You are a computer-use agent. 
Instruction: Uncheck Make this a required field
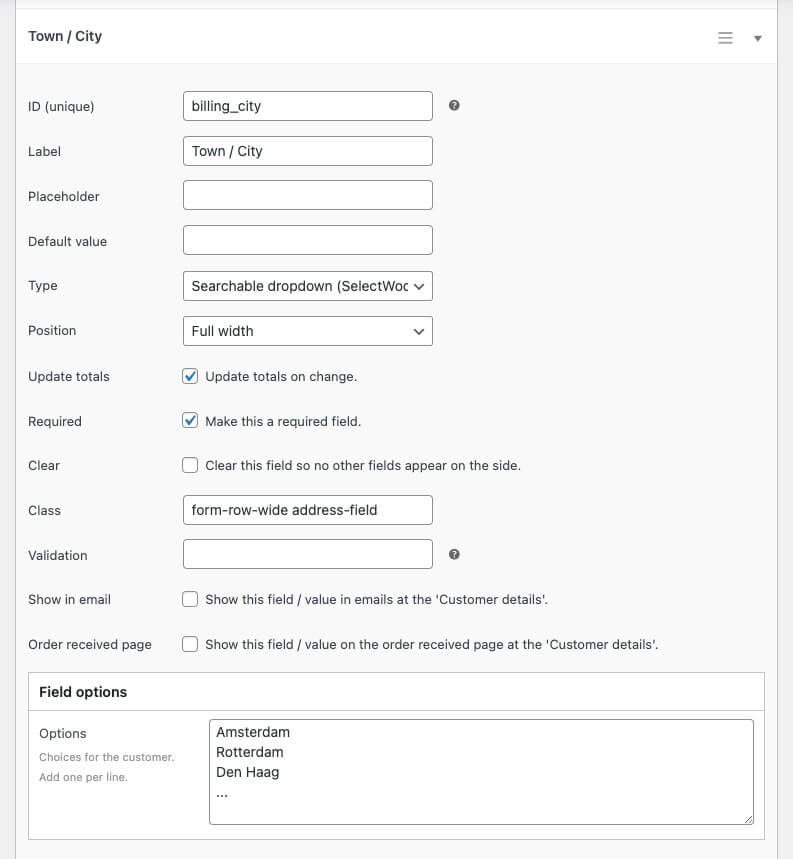[x=190, y=421]
